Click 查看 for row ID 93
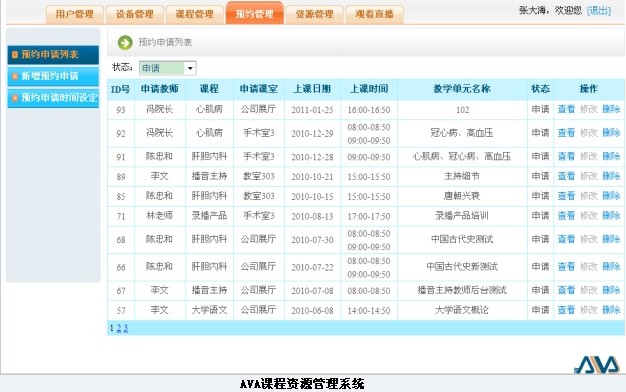Screen dimensions: 626x392 point(566,109)
